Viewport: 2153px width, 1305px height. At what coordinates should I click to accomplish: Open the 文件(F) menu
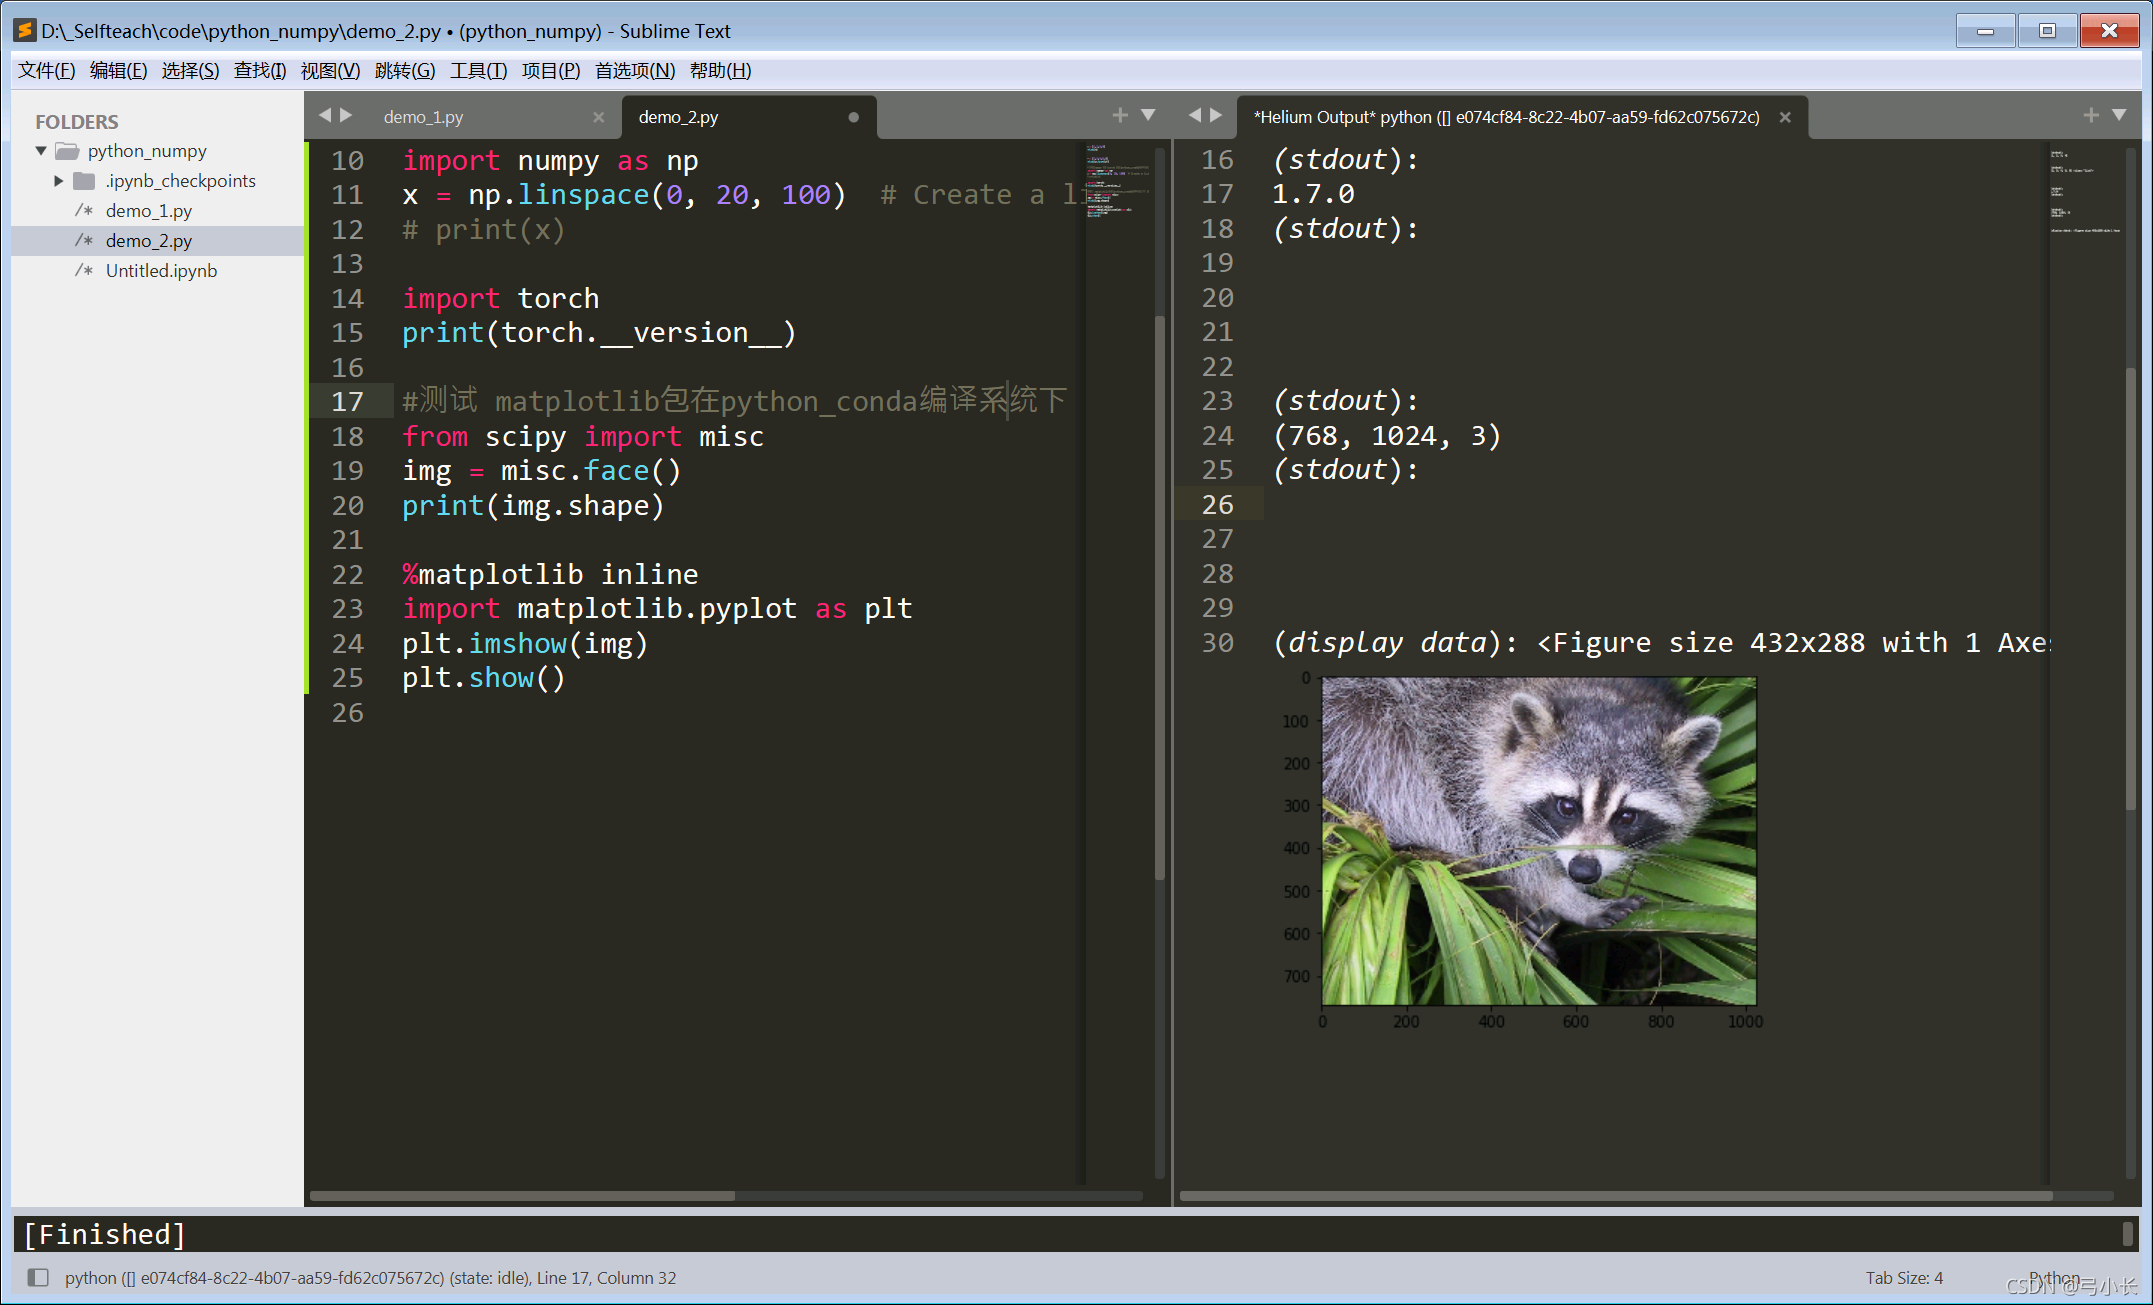[43, 71]
